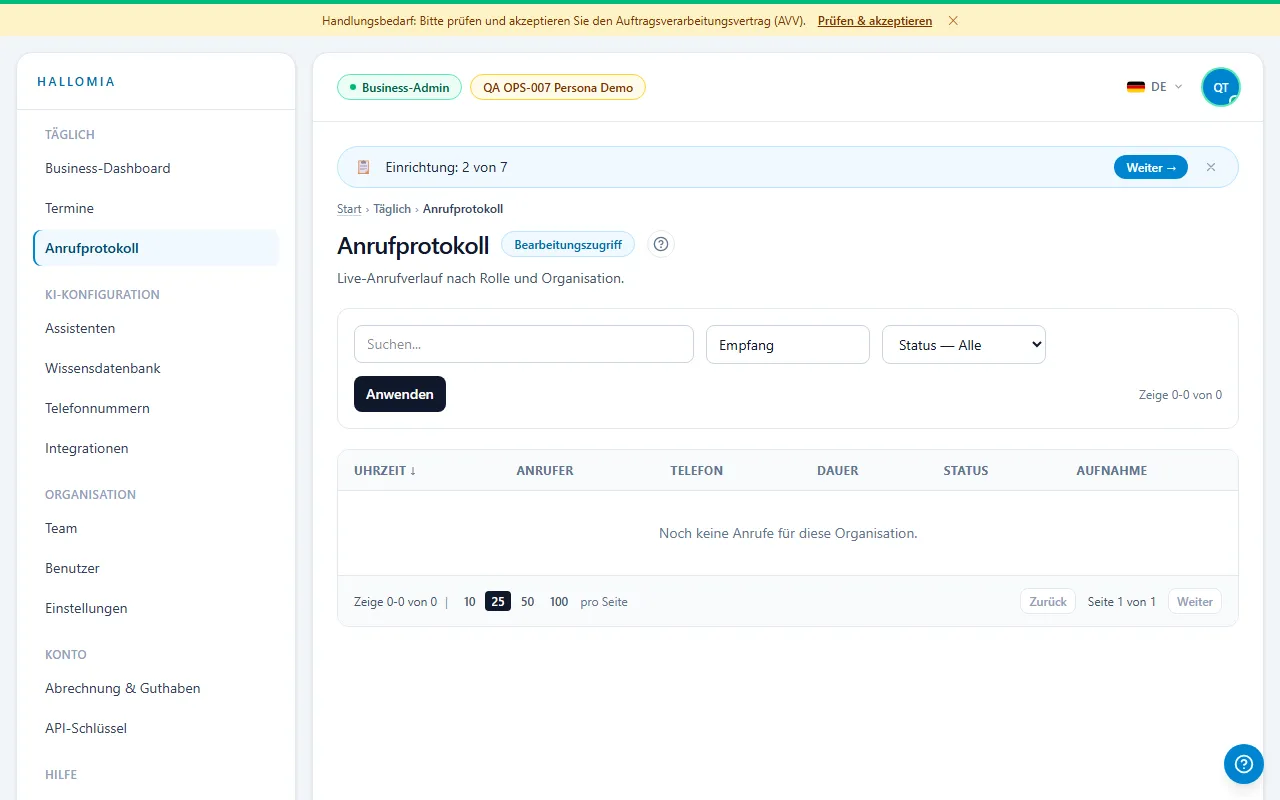This screenshot has height=800, width=1280.
Task: Open the floating blue help button
Action: (x=1243, y=764)
